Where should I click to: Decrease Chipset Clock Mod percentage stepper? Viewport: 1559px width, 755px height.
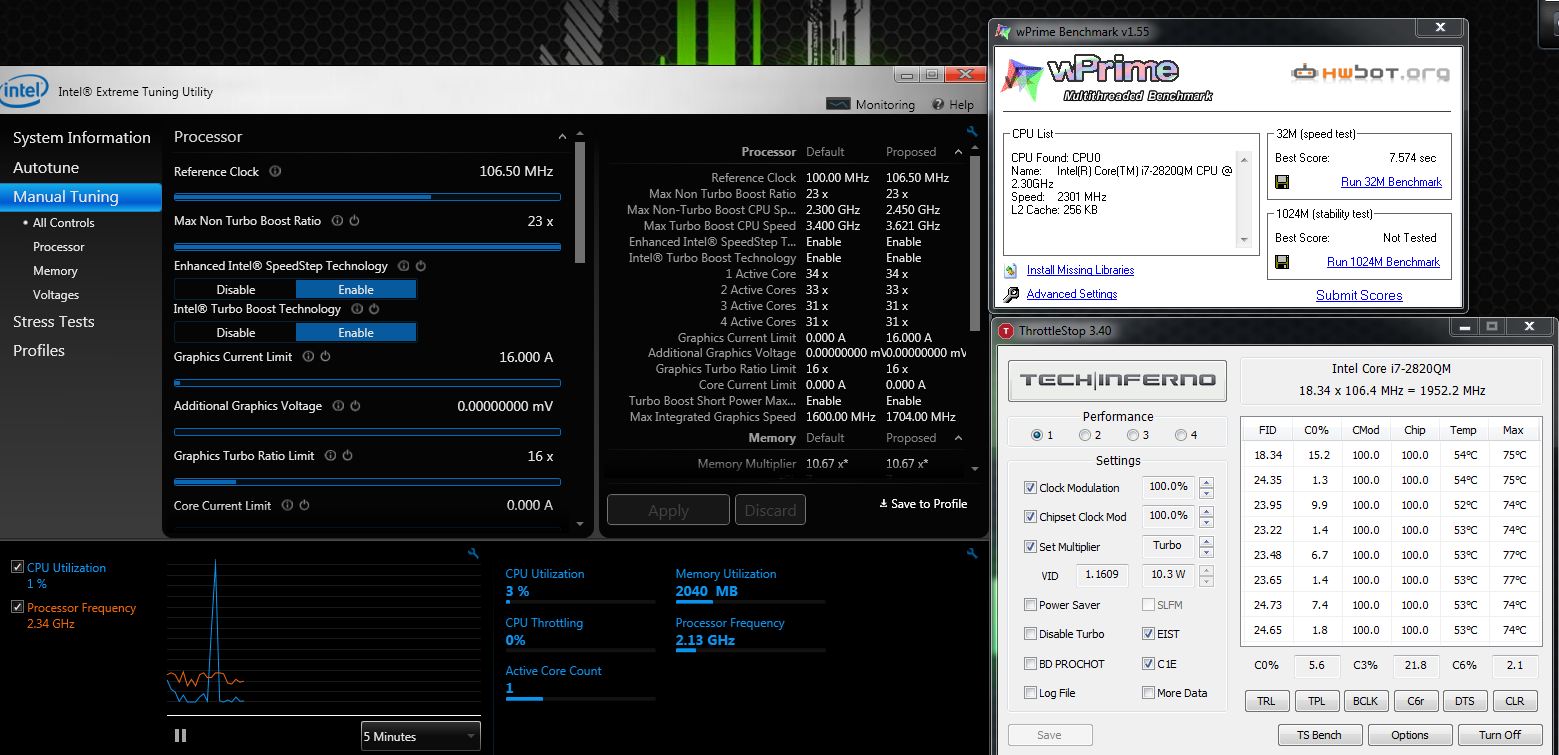1207,522
